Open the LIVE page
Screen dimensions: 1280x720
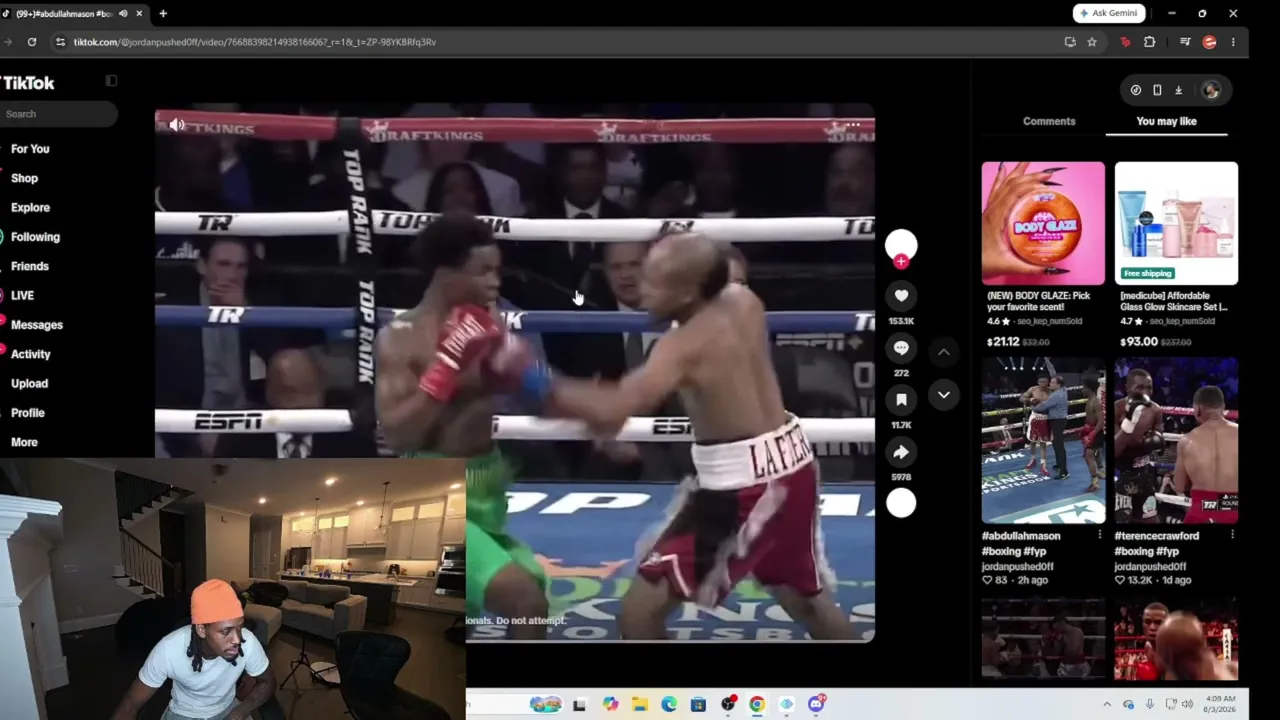(22, 295)
